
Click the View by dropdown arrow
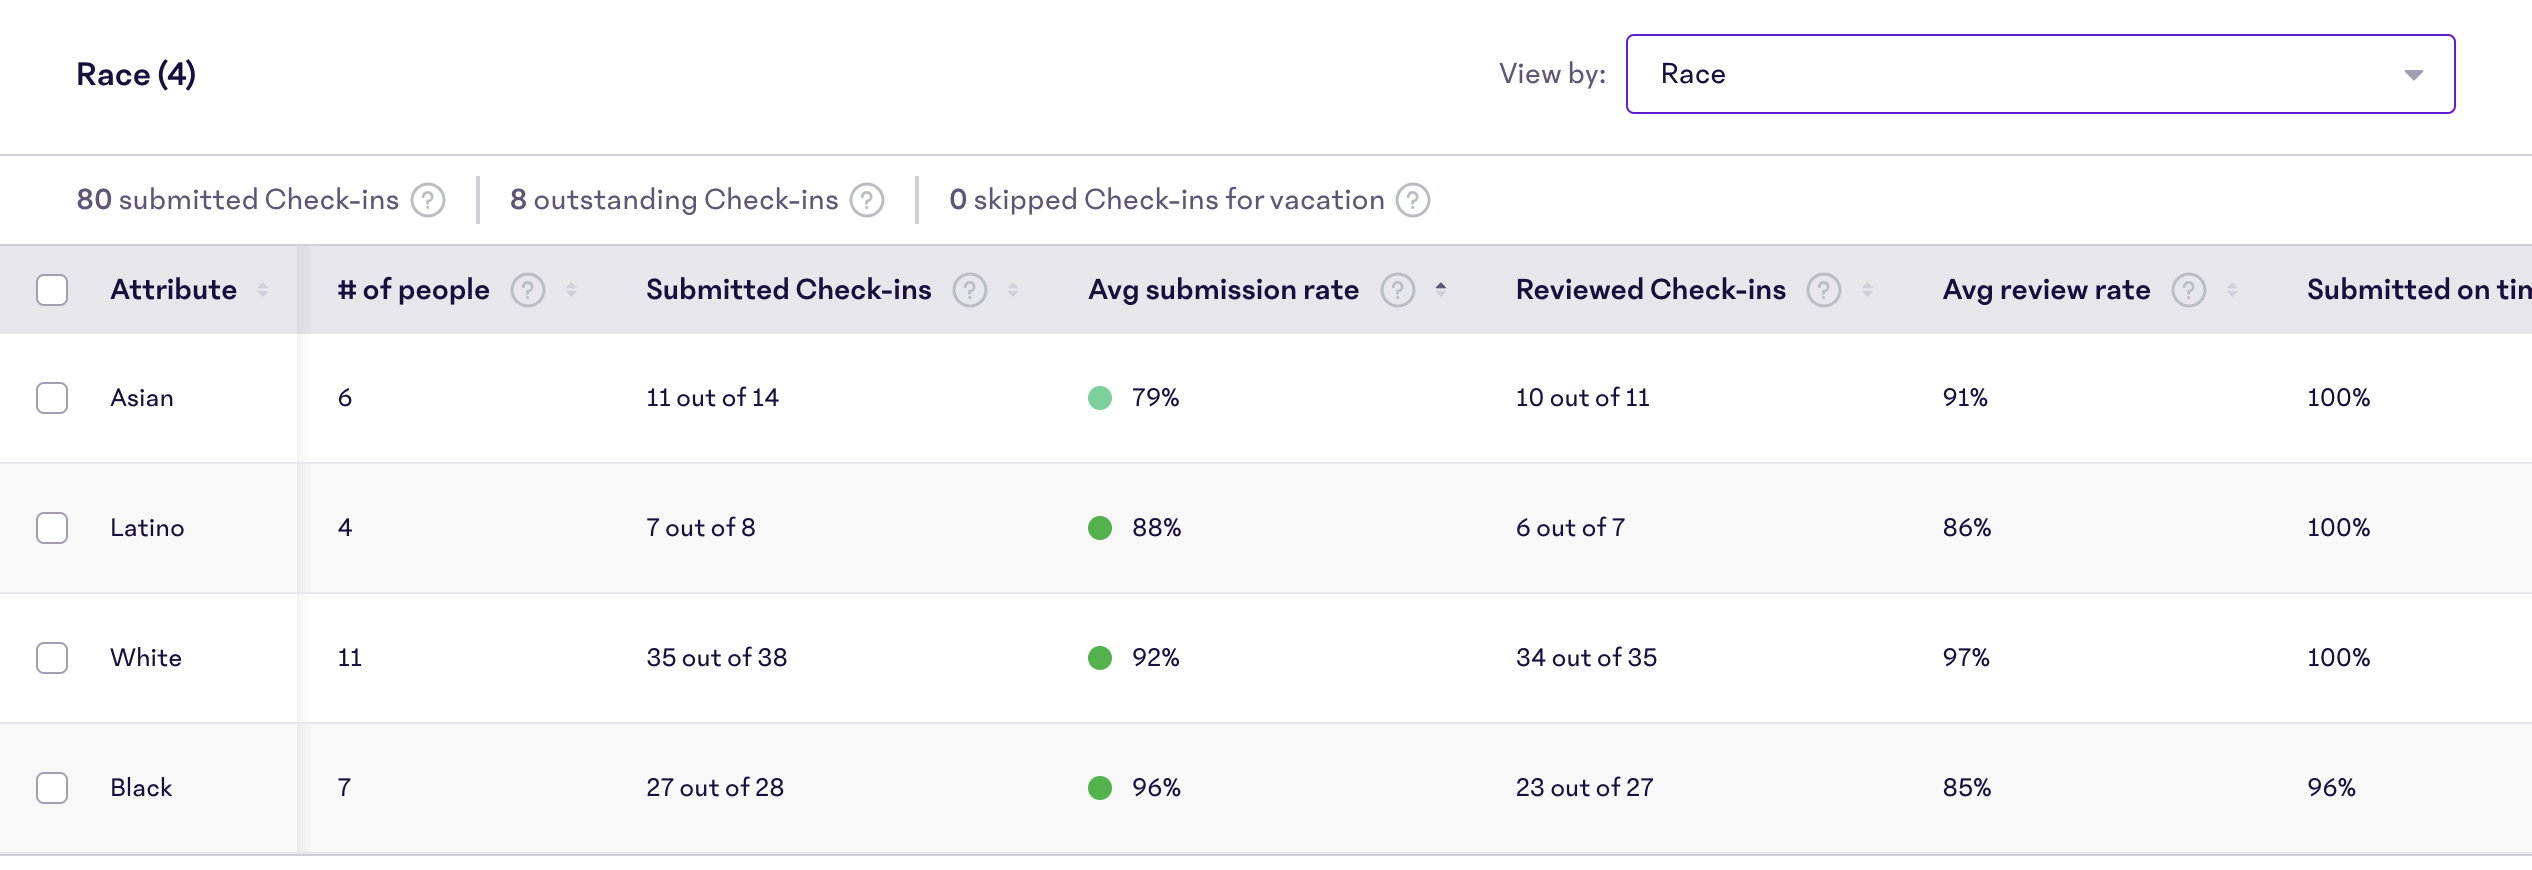click(x=2414, y=75)
